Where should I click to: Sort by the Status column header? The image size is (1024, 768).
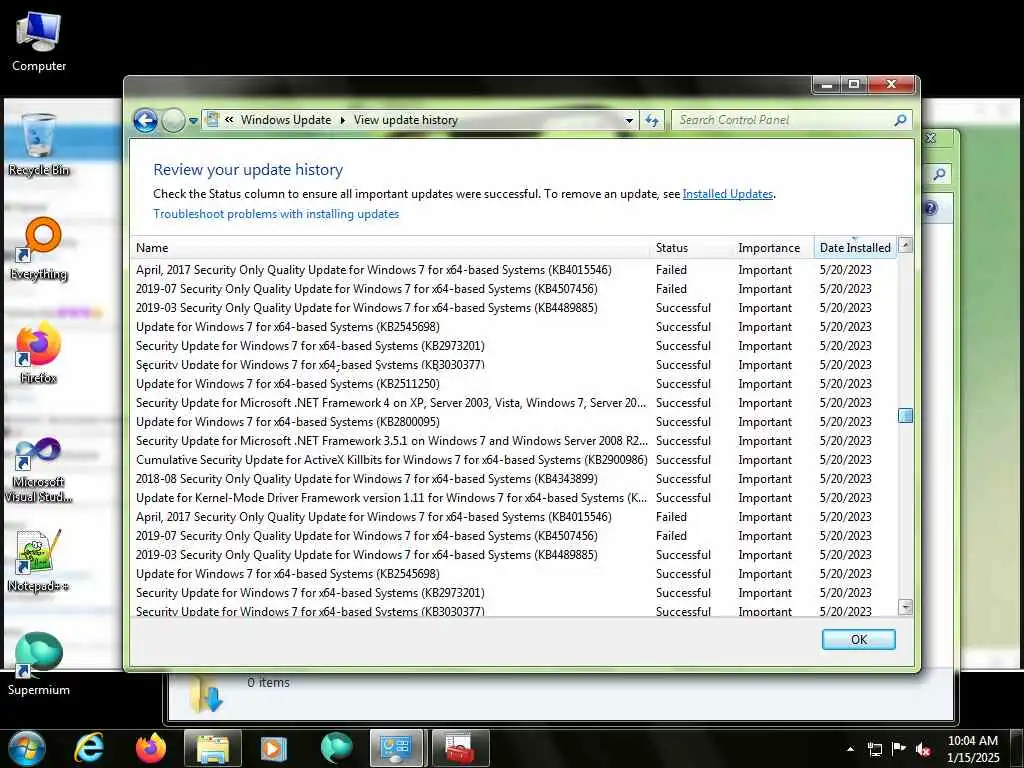692,248
